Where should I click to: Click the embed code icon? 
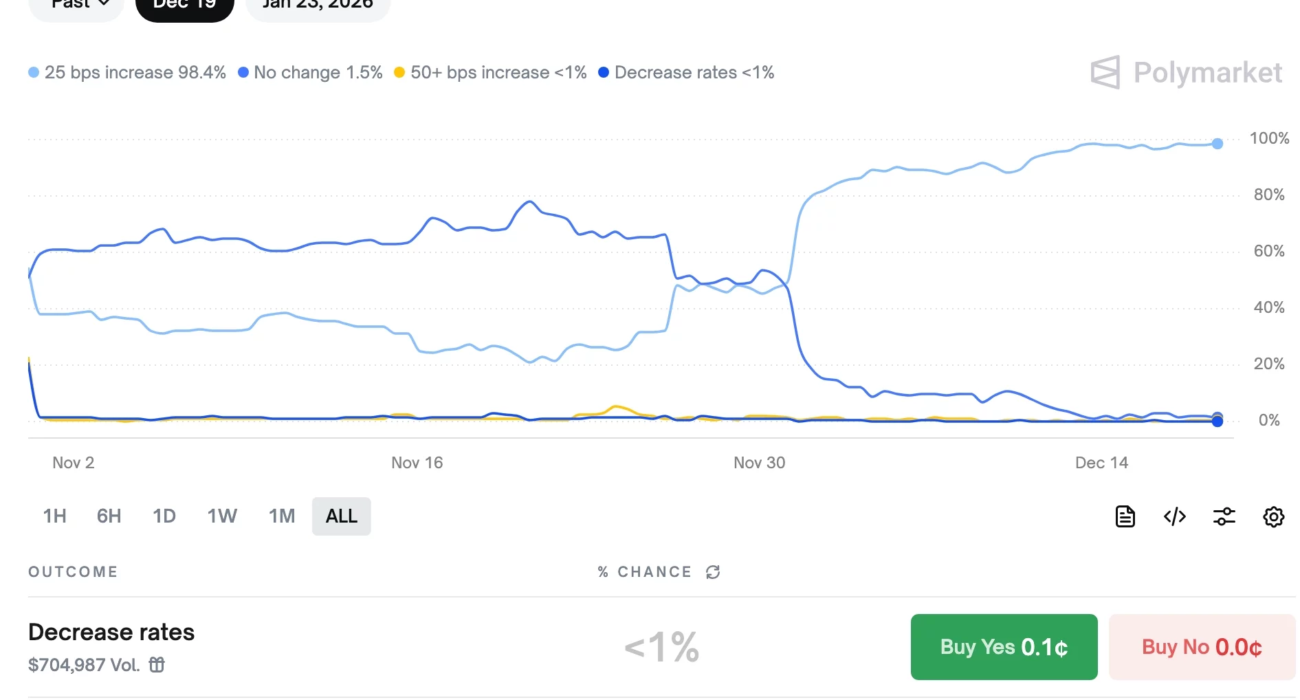[x=1175, y=516]
